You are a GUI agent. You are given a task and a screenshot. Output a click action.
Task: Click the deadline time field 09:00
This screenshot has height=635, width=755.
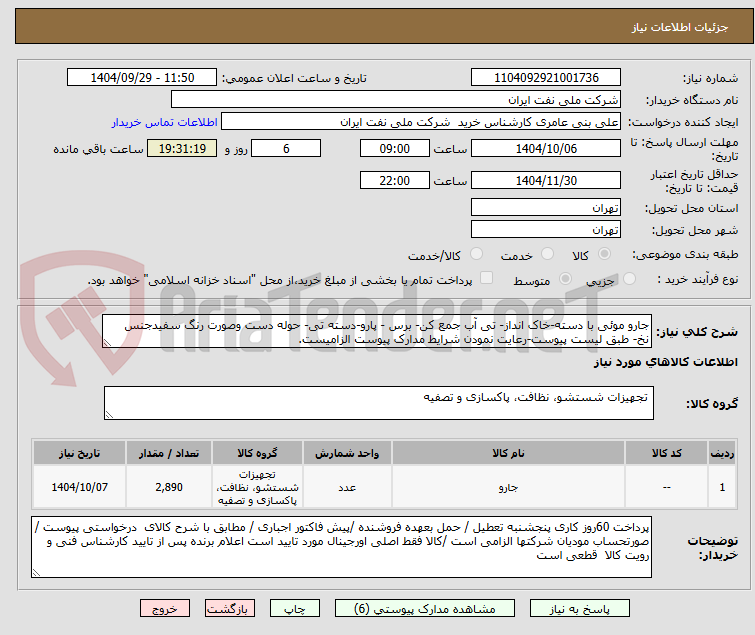395,148
